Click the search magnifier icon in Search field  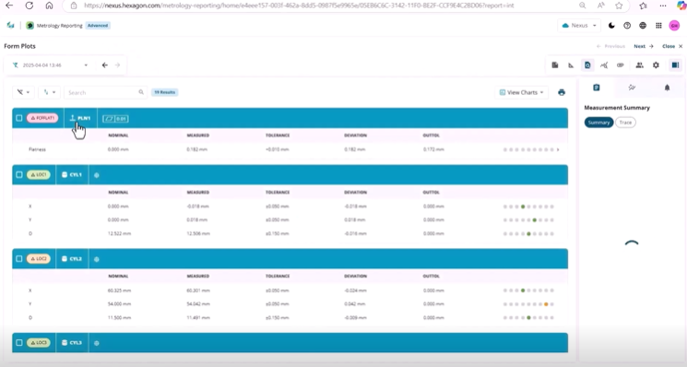click(141, 92)
